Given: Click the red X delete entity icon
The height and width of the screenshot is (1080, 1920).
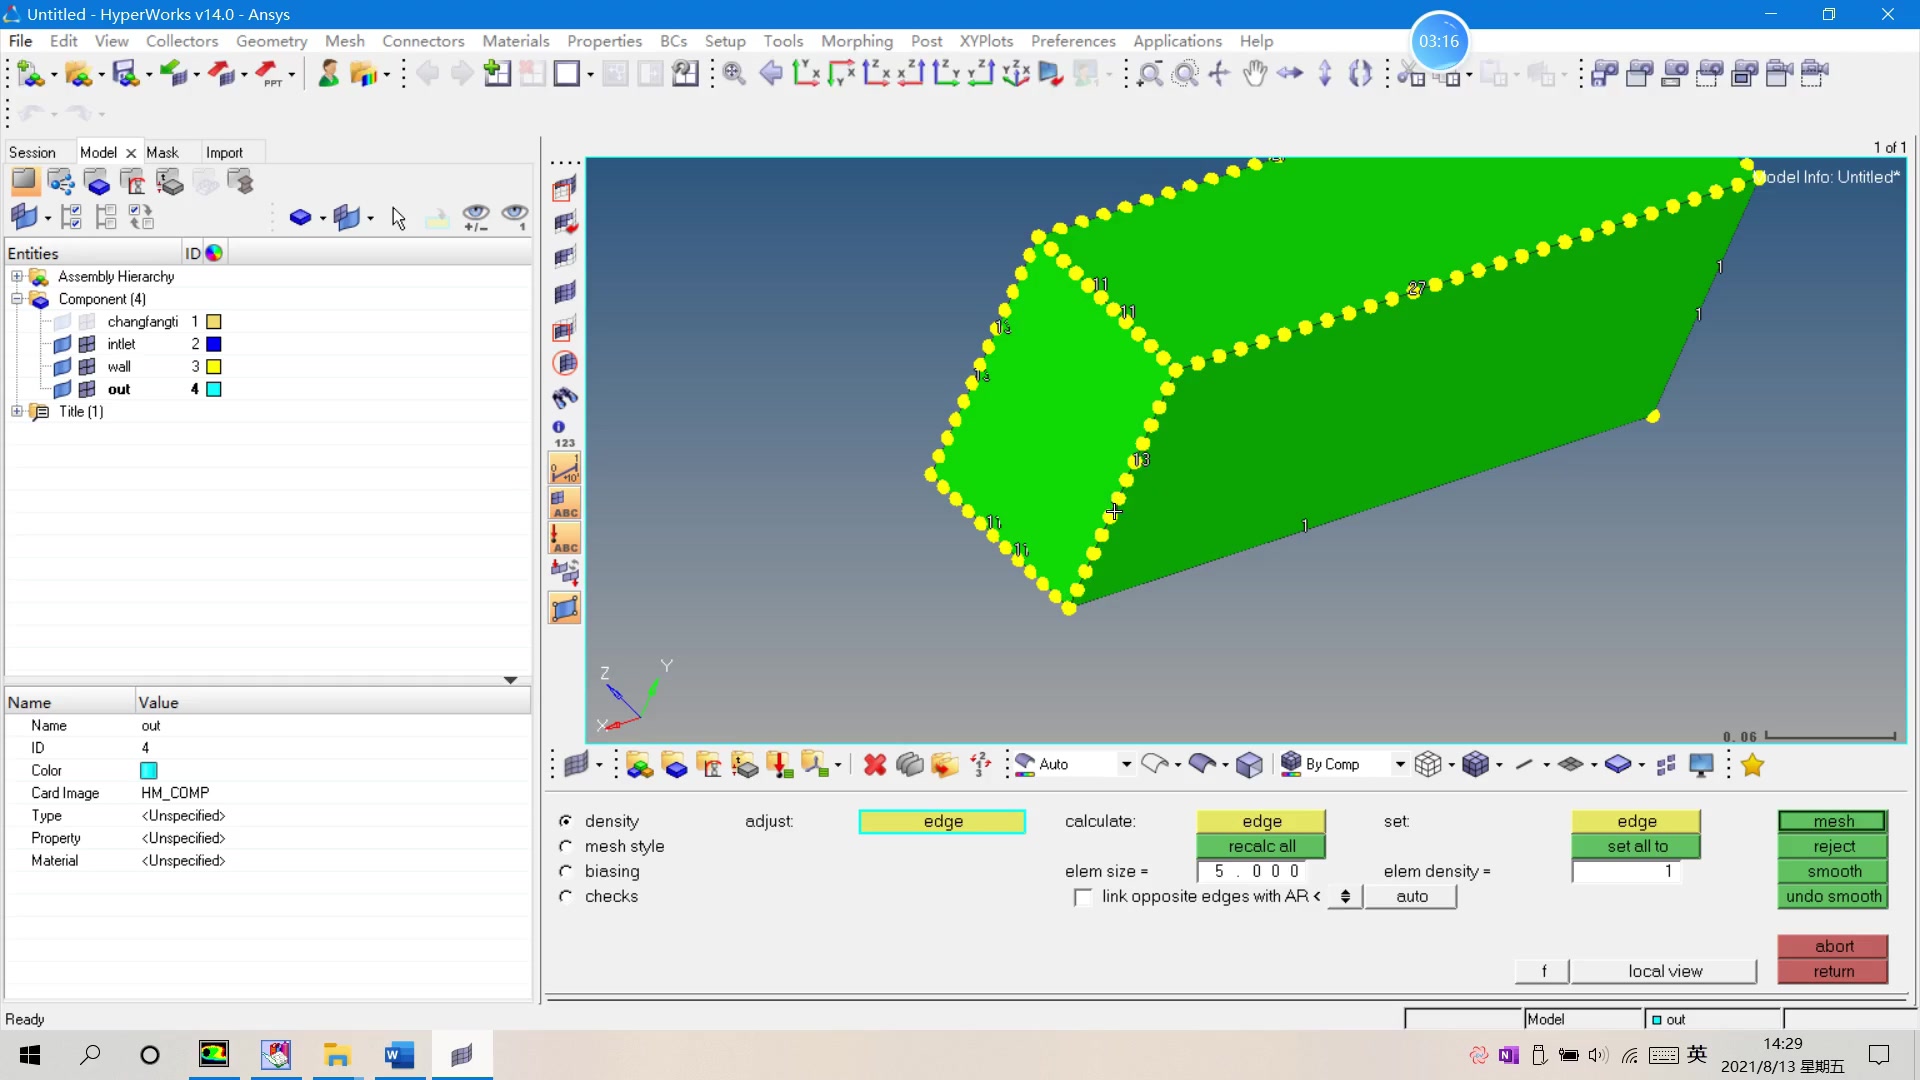Looking at the screenshot, I should tap(875, 765).
